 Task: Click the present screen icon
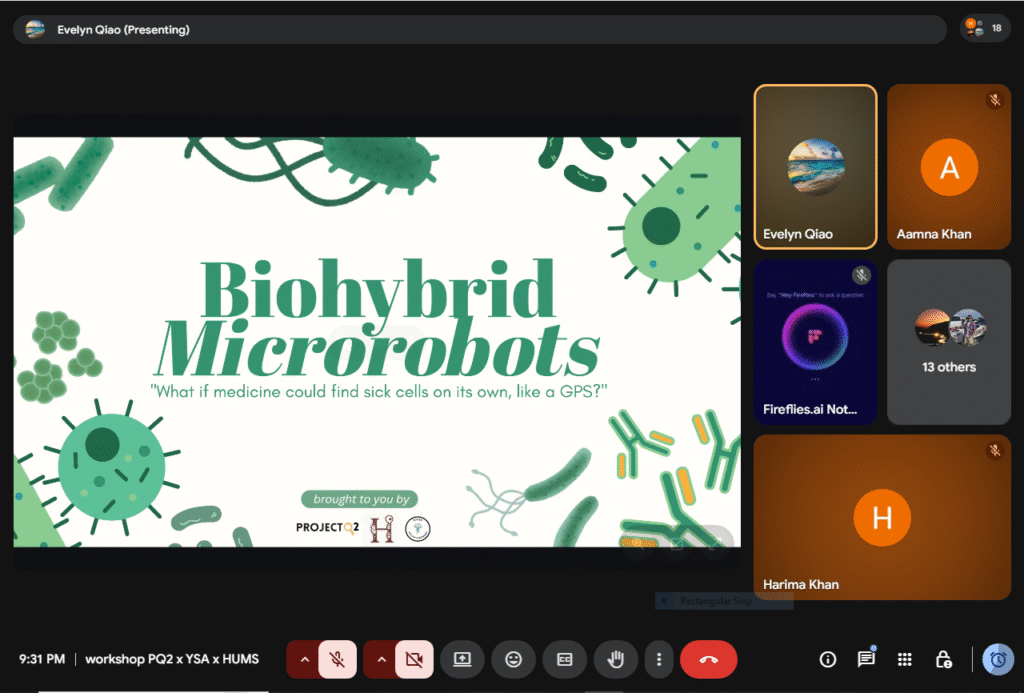coord(462,660)
